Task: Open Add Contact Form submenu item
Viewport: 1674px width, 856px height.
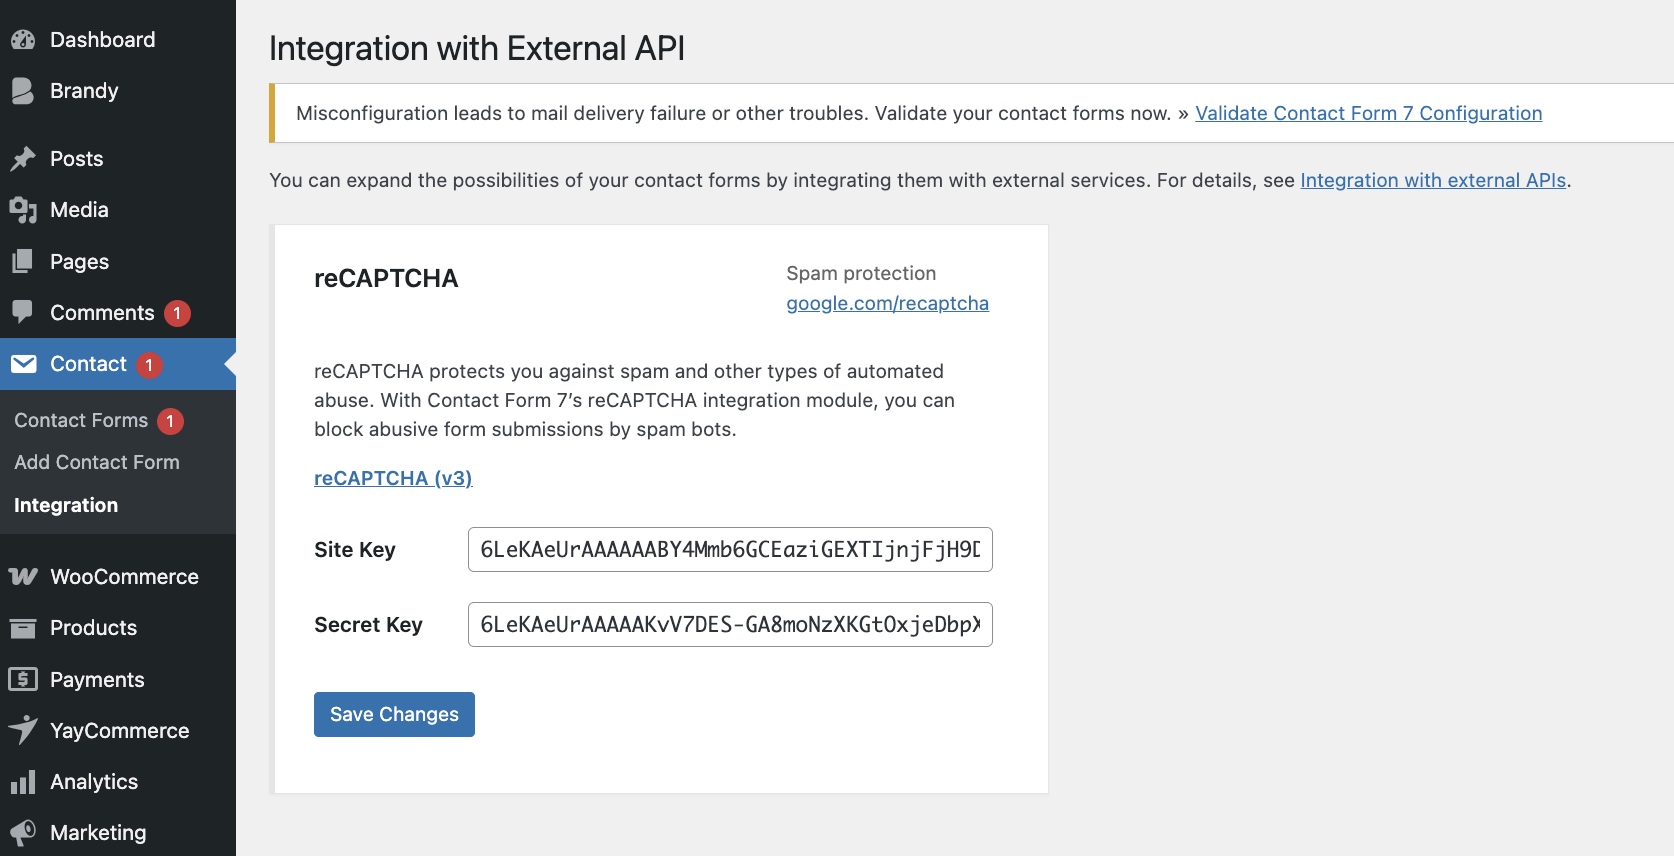Action: click(97, 463)
